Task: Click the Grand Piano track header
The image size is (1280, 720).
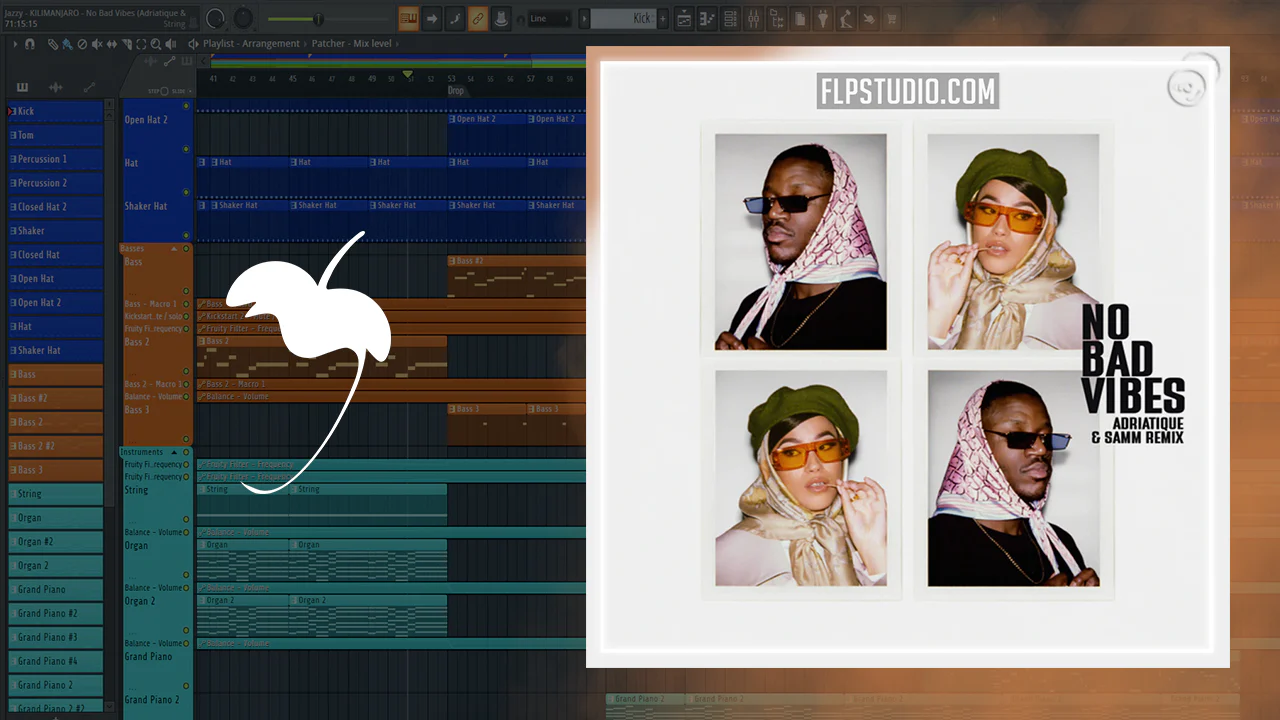Action: (x=157, y=671)
